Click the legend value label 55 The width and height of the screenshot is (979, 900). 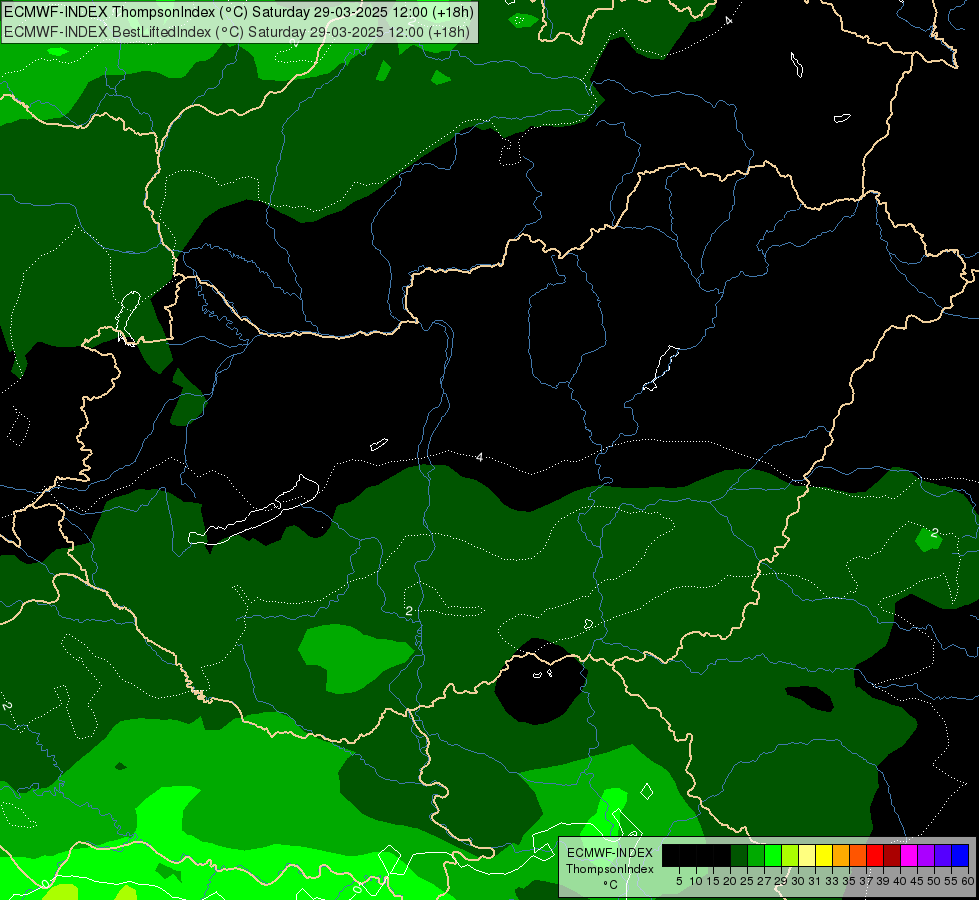pyautogui.click(x=951, y=881)
